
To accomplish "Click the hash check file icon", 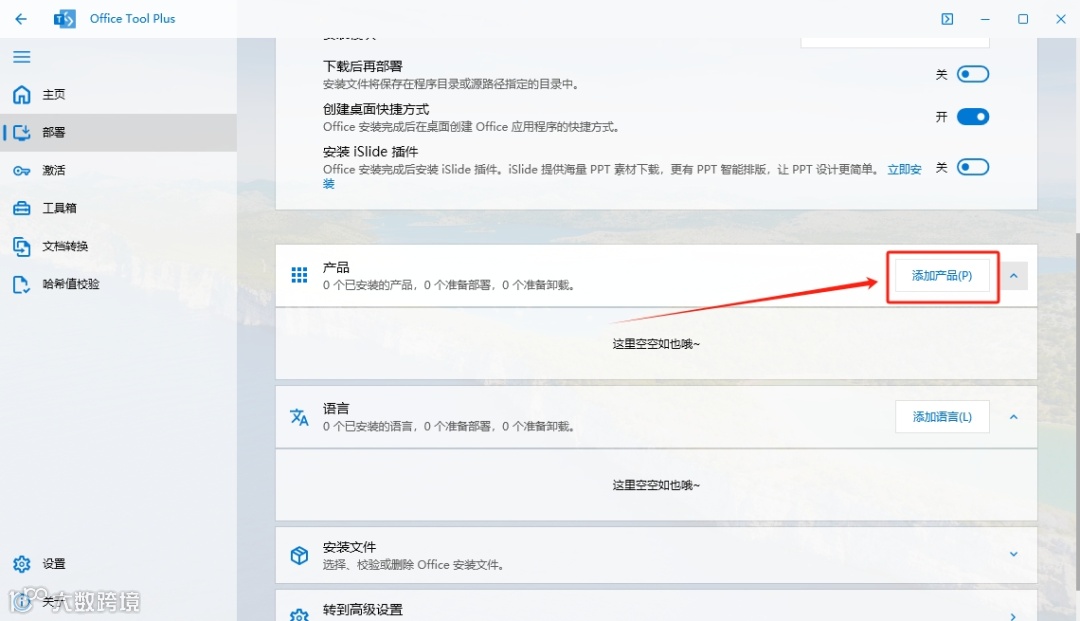I will point(21,284).
